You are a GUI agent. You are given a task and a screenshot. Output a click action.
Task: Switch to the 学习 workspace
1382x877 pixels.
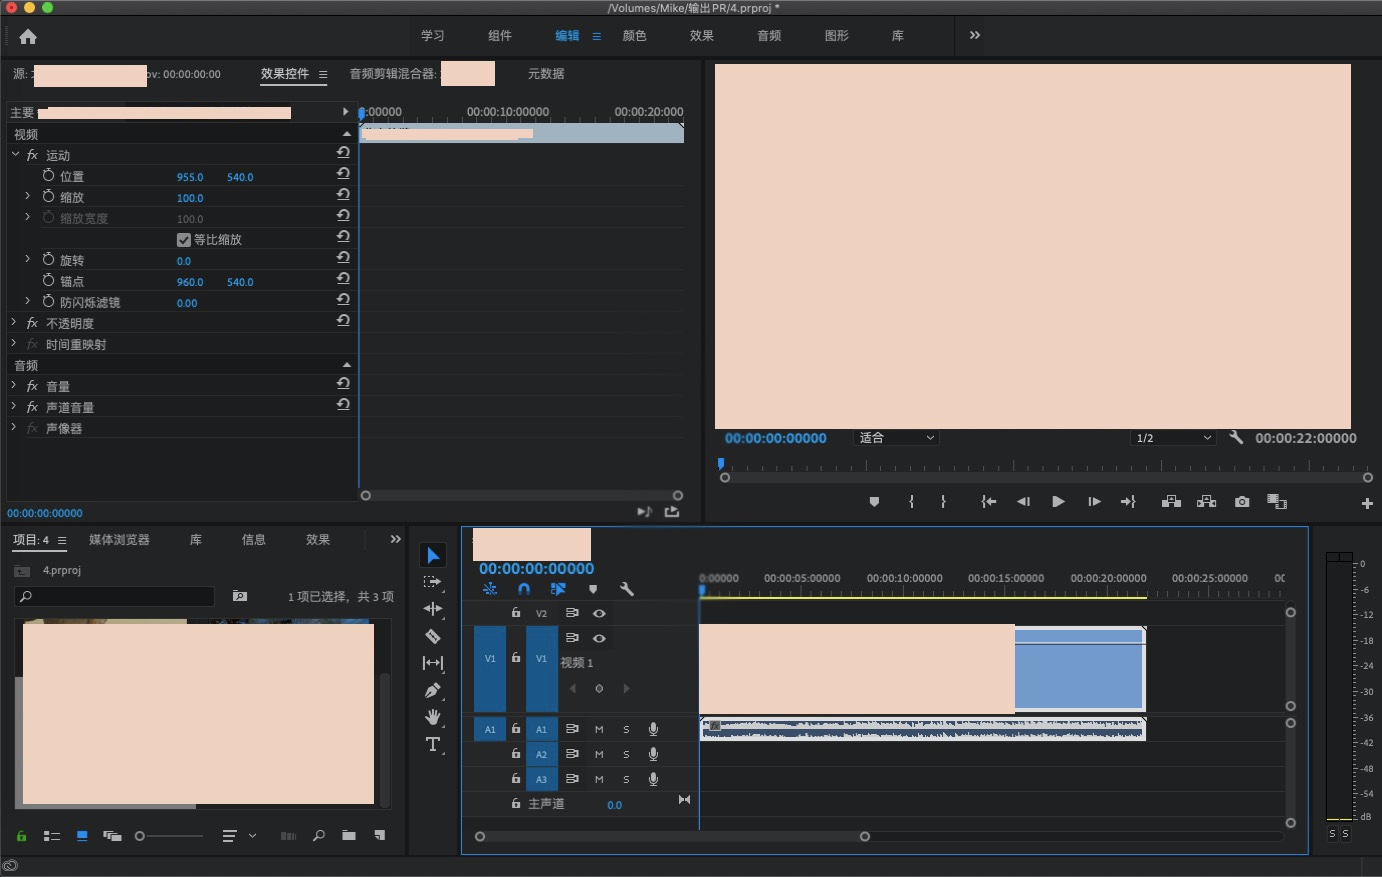click(432, 36)
